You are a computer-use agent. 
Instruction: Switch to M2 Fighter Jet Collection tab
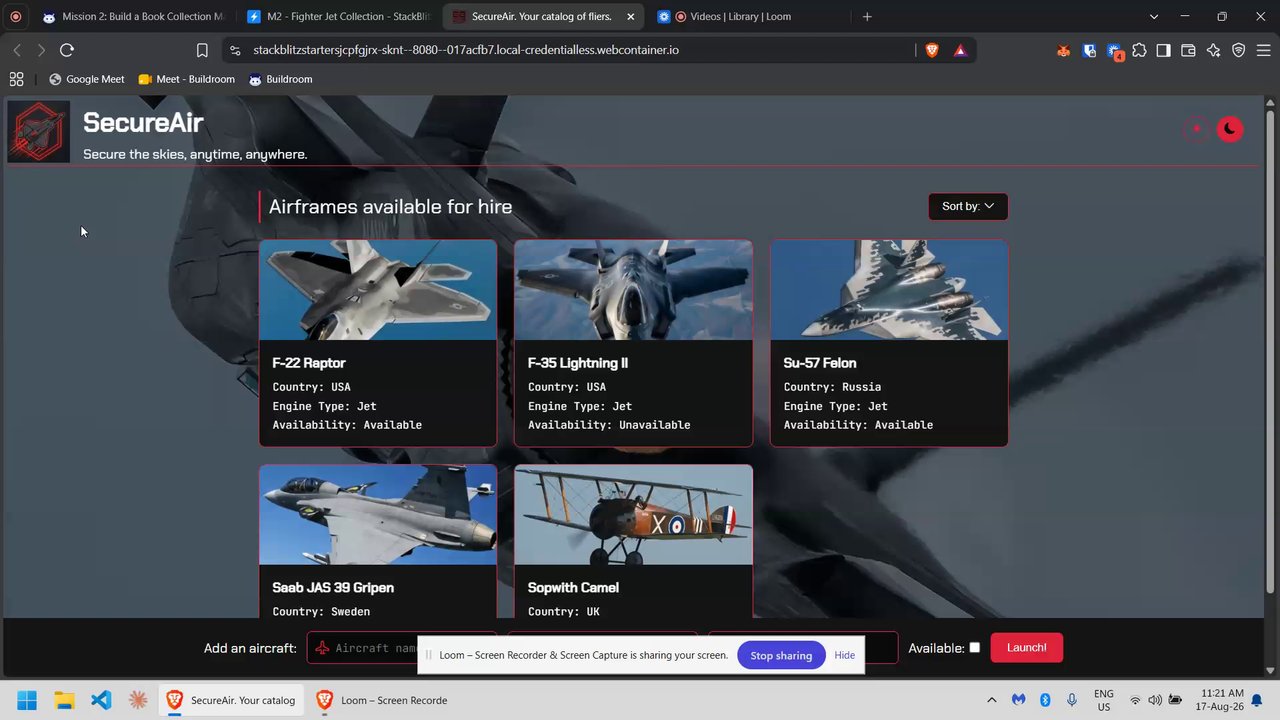coord(338,17)
